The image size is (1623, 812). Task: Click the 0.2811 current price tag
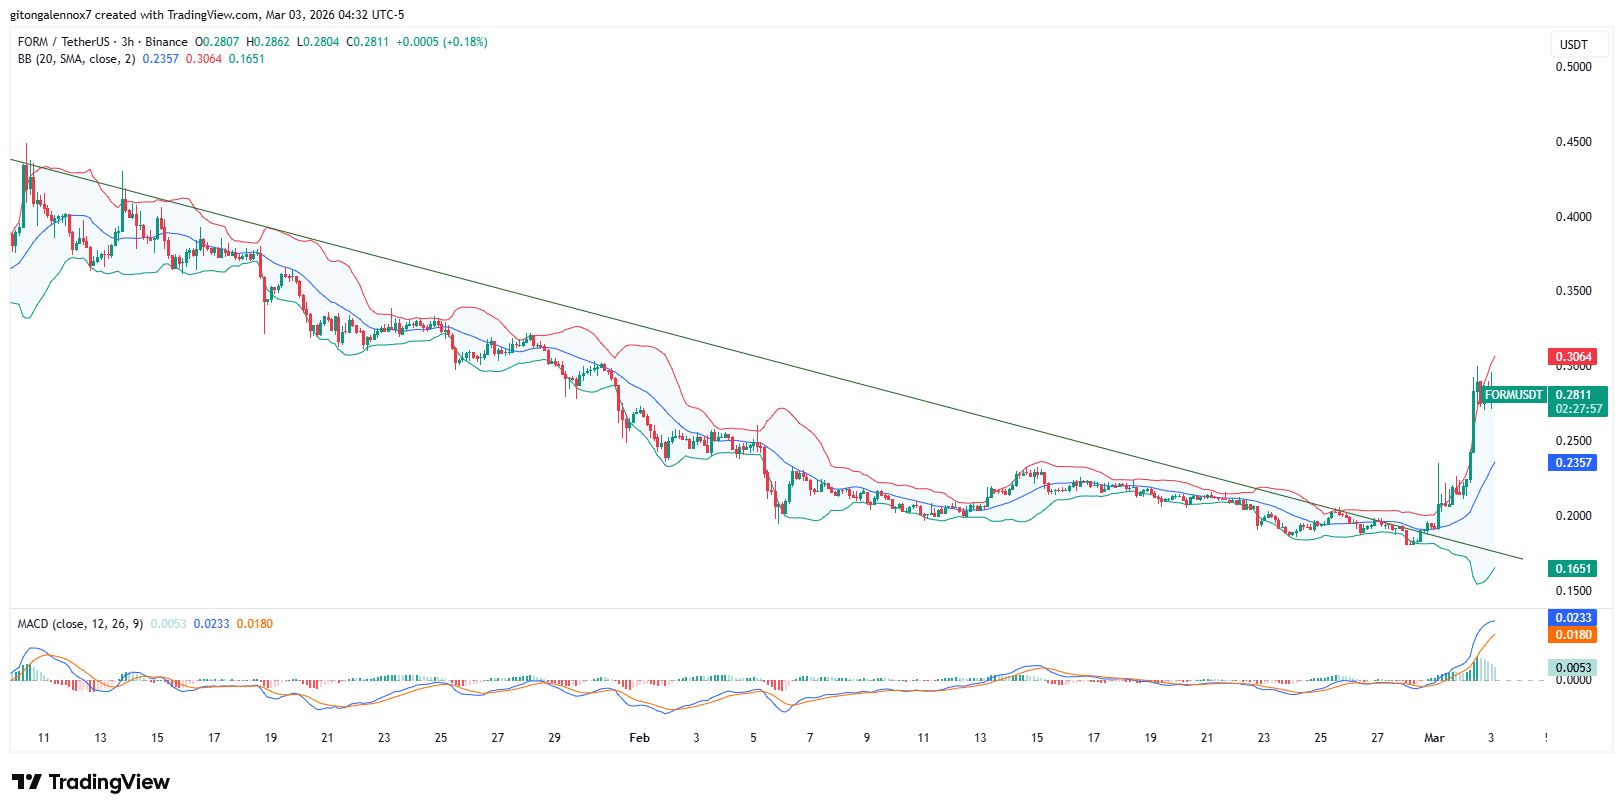coord(1573,395)
